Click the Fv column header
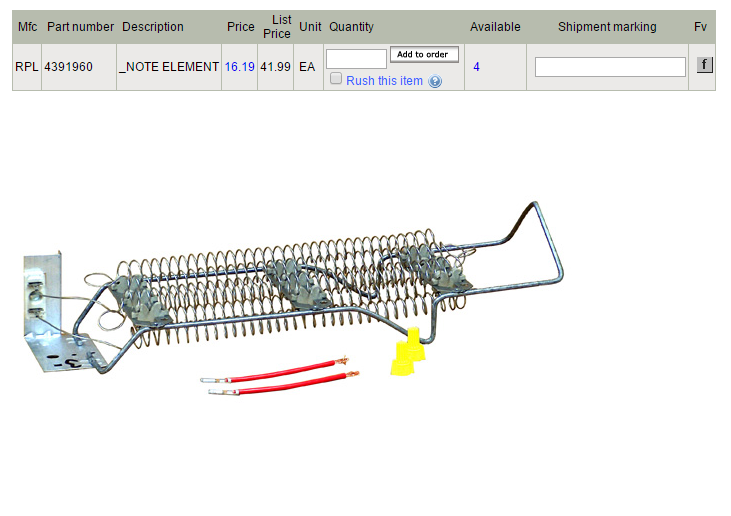The image size is (731, 516). pos(700,27)
